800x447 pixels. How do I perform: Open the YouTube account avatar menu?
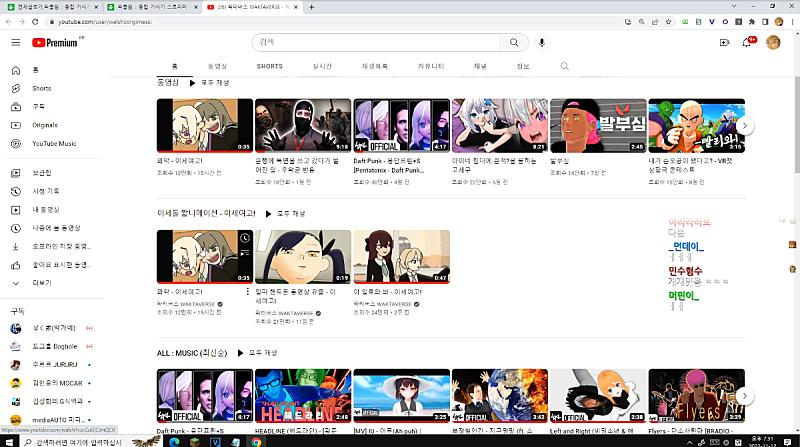773,42
